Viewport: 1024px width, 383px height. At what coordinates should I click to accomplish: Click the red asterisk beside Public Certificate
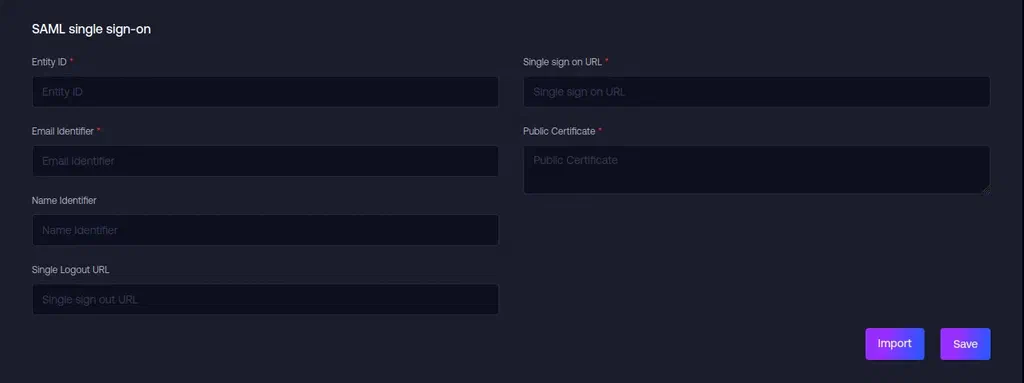pyautogui.click(x=600, y=129)
